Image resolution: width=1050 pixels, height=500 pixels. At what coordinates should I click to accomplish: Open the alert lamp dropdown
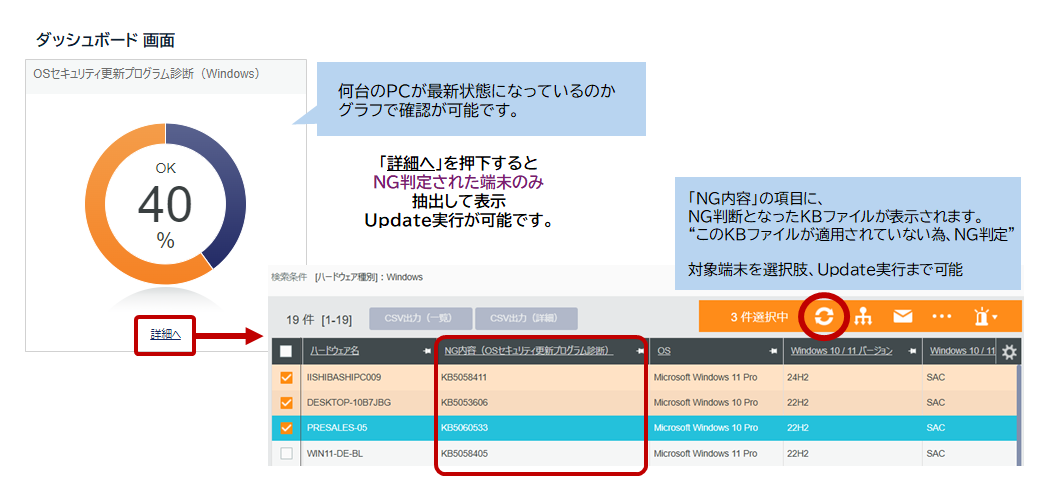(985, 317)
